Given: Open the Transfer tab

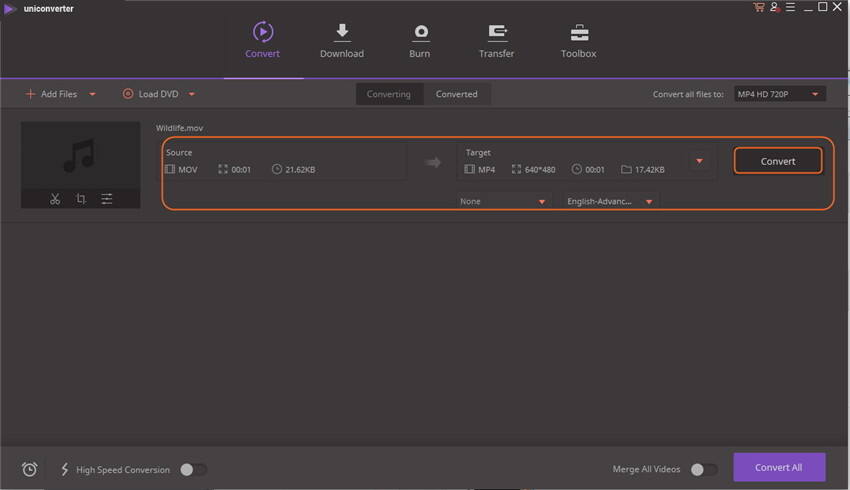Looking at the screenshot, I should click(x=496, y=40).
